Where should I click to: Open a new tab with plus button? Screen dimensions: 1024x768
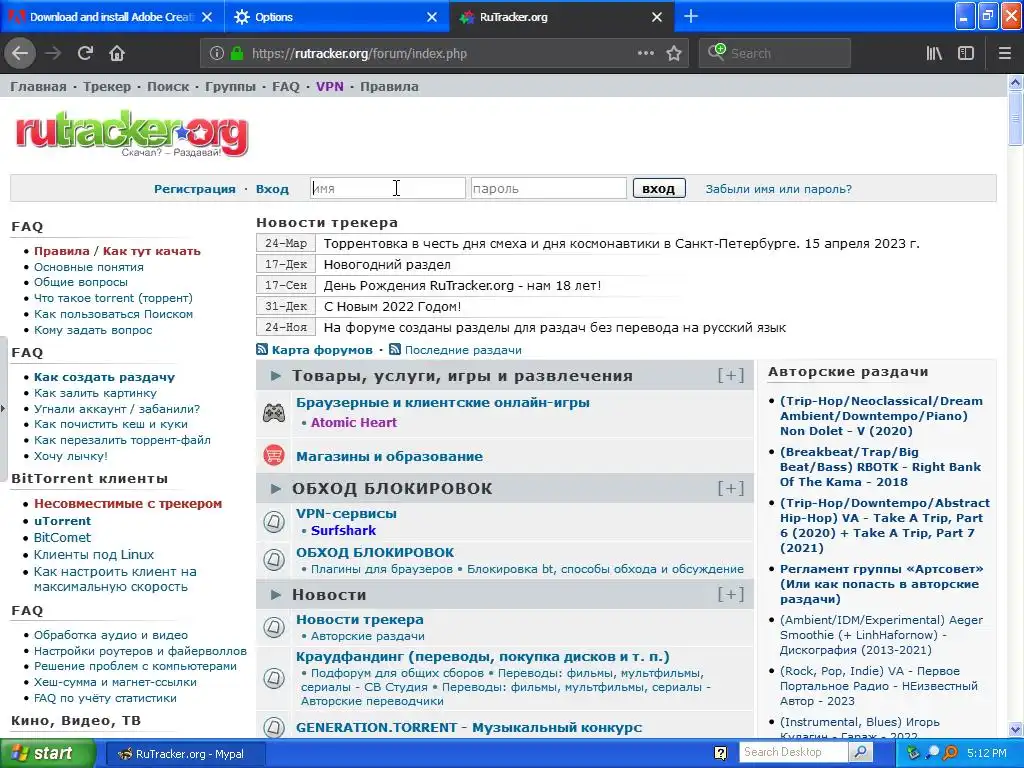click(691, 16)
